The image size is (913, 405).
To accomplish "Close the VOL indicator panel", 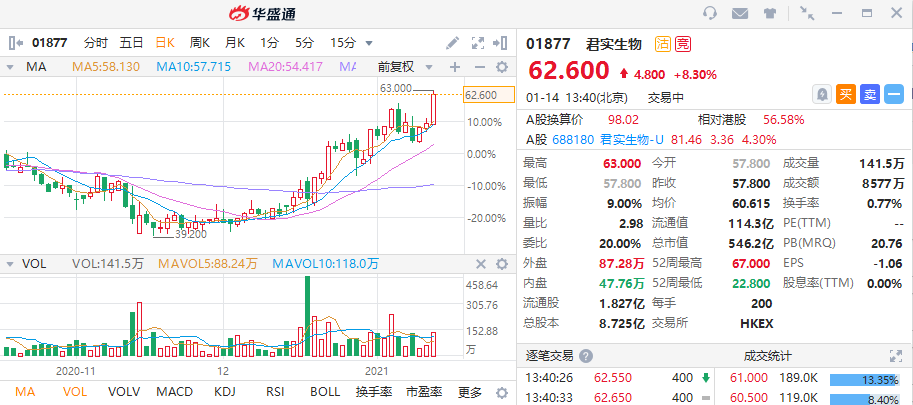I will (481, 264).
